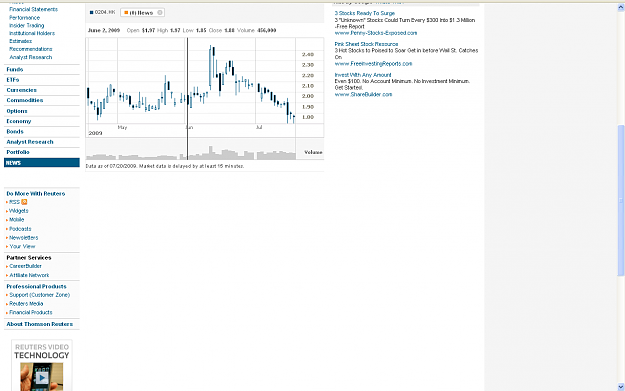
Task: Open the Pink Sheet Stock Resource ad
Action: (x=366, y=44)
